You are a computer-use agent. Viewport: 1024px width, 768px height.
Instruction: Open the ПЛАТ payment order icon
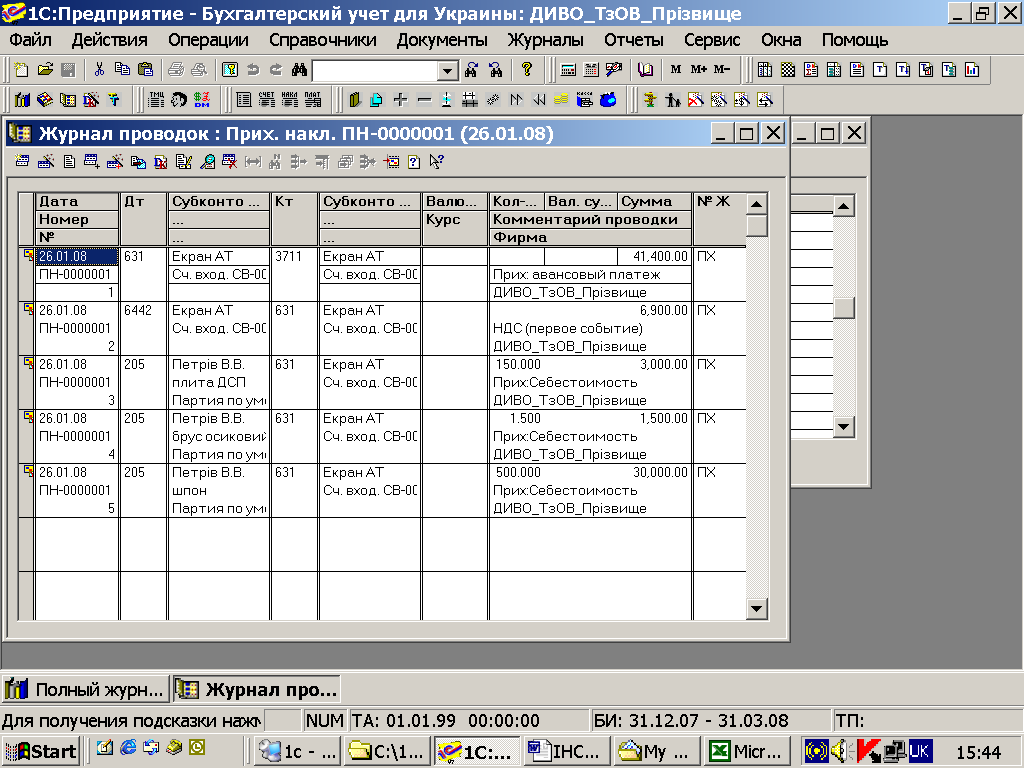pos(313,99)
